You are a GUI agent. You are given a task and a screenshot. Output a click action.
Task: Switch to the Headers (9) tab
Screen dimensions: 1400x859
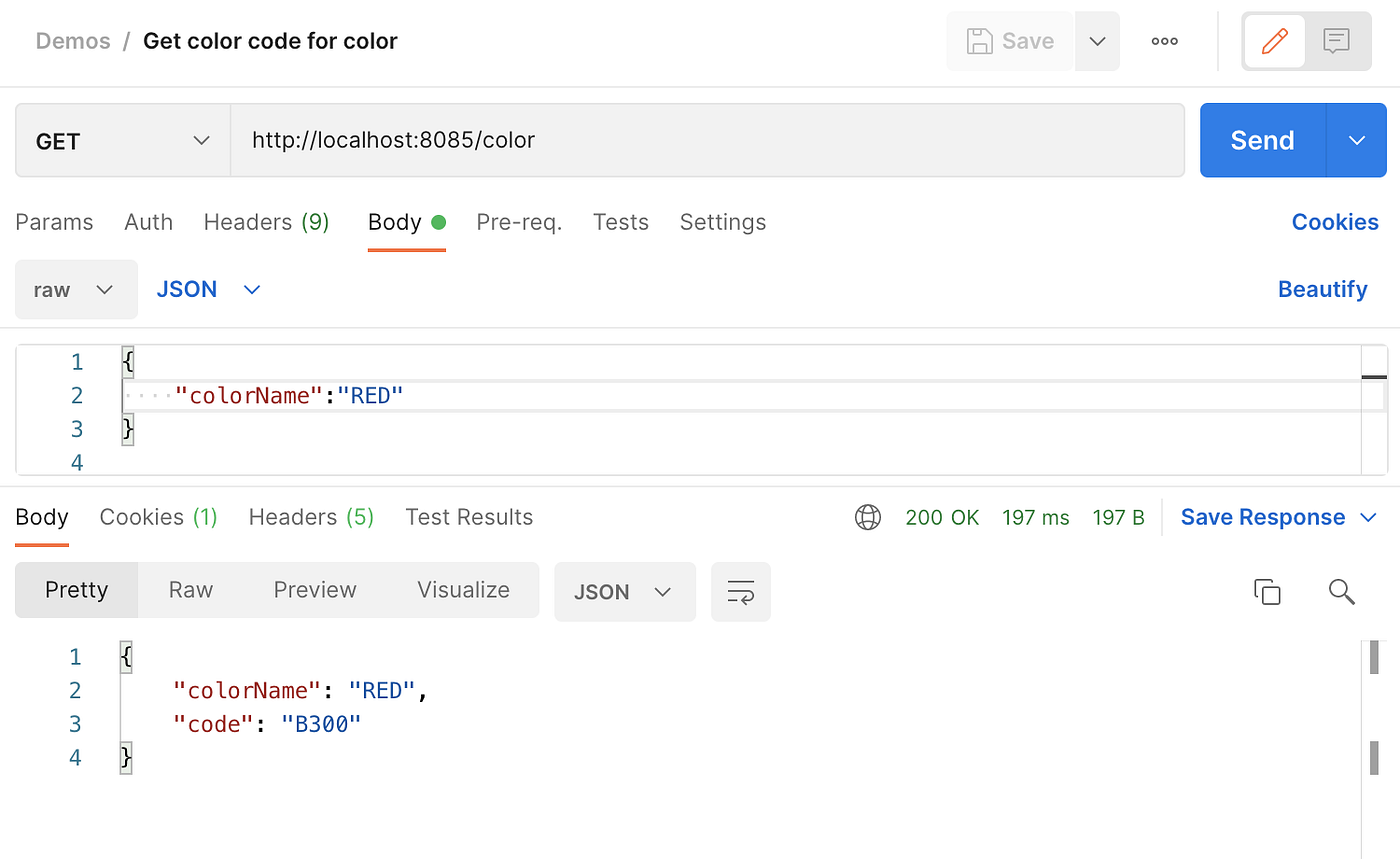tap(266, 222)
